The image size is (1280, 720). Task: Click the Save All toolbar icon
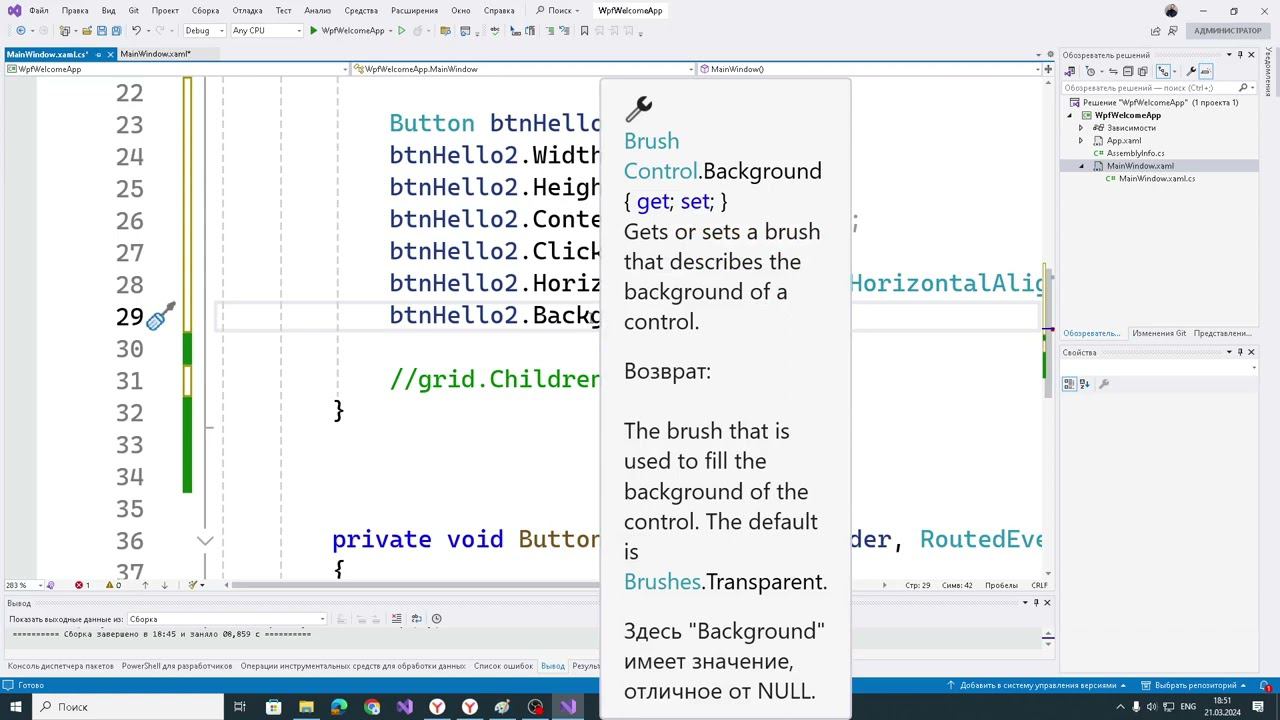pyautogui.click(x=116, y=31)
